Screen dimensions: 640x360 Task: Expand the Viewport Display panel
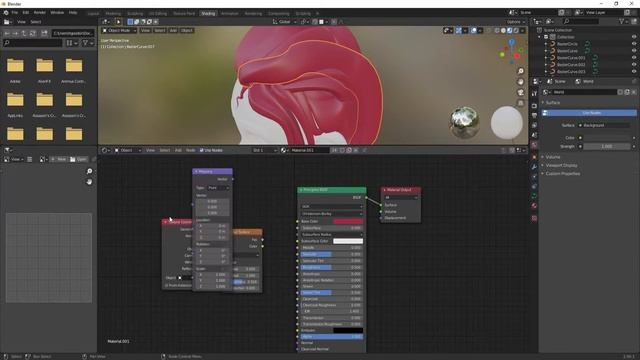[561, 165]
